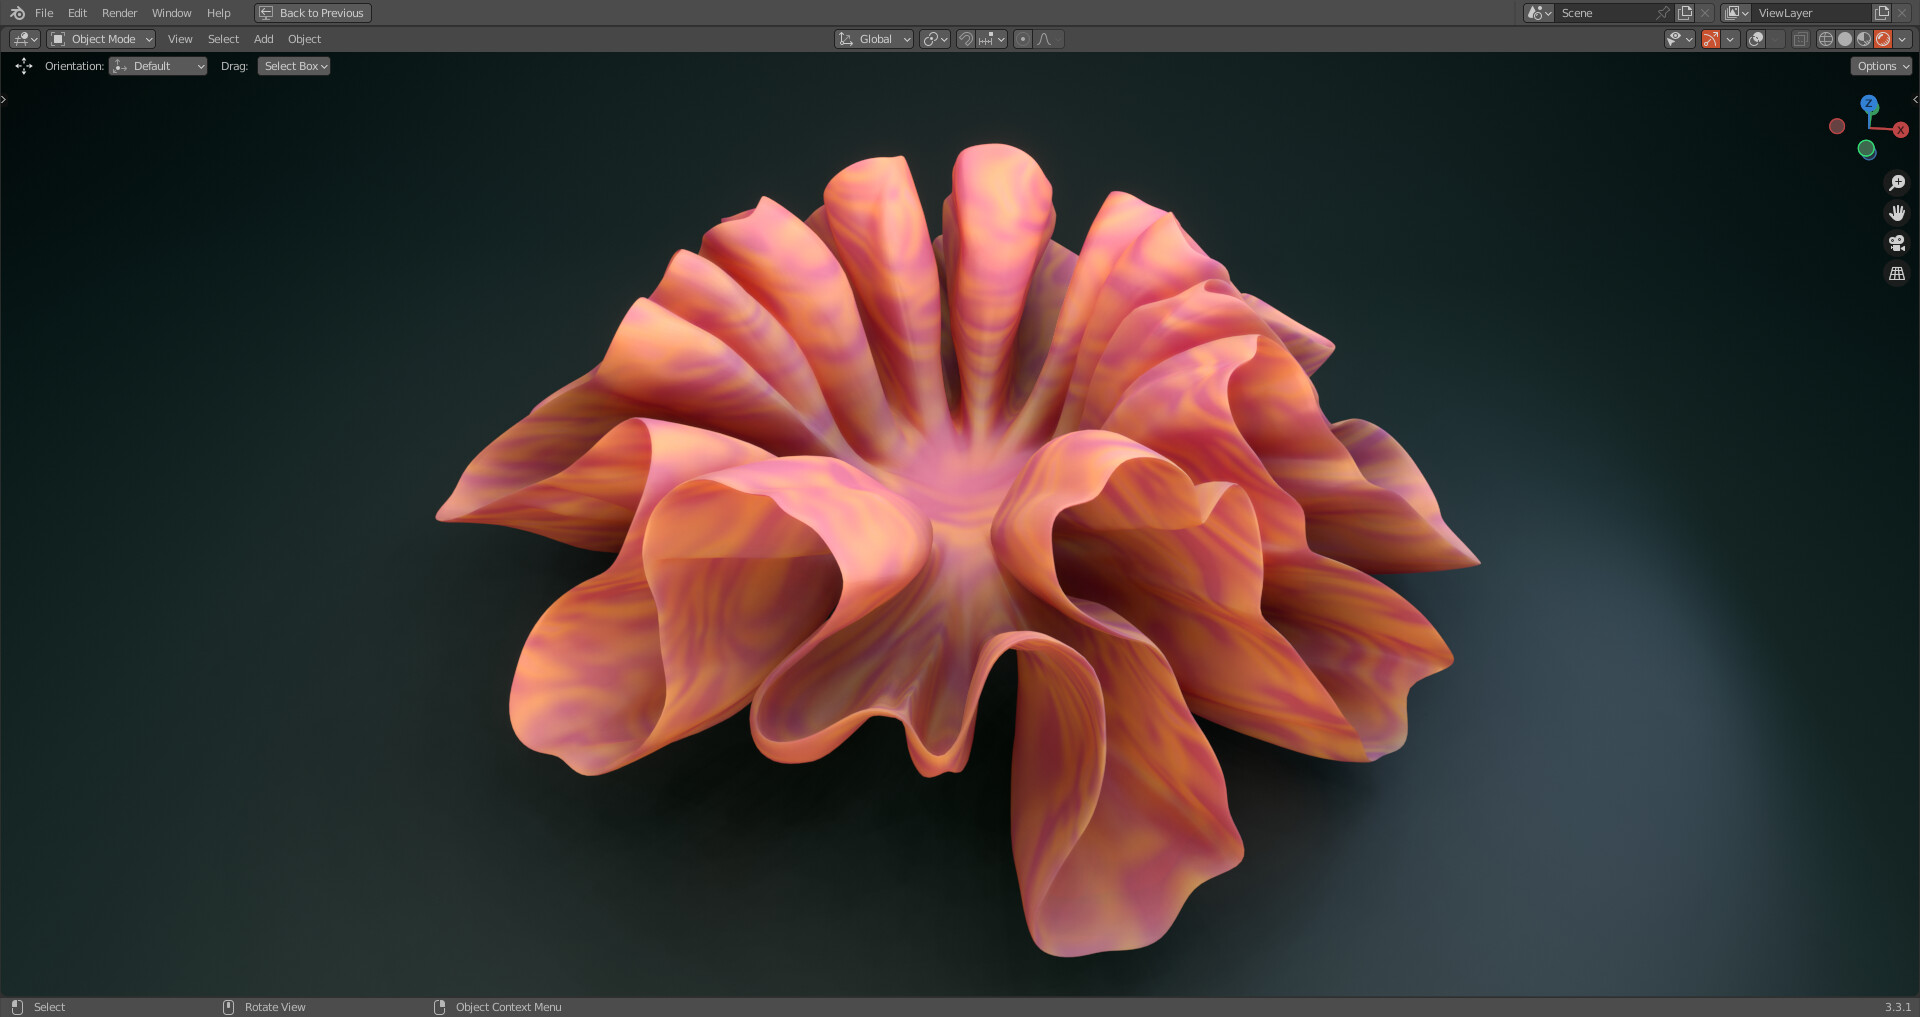The image size is (1920, 1017).
Task: Open the viewport Options popover
Action: tap(1879, 66)
